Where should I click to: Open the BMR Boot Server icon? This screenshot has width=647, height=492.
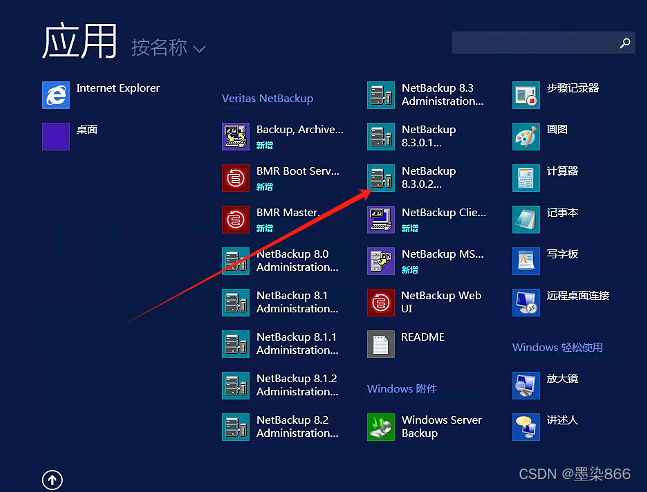(x=236, y=178)
